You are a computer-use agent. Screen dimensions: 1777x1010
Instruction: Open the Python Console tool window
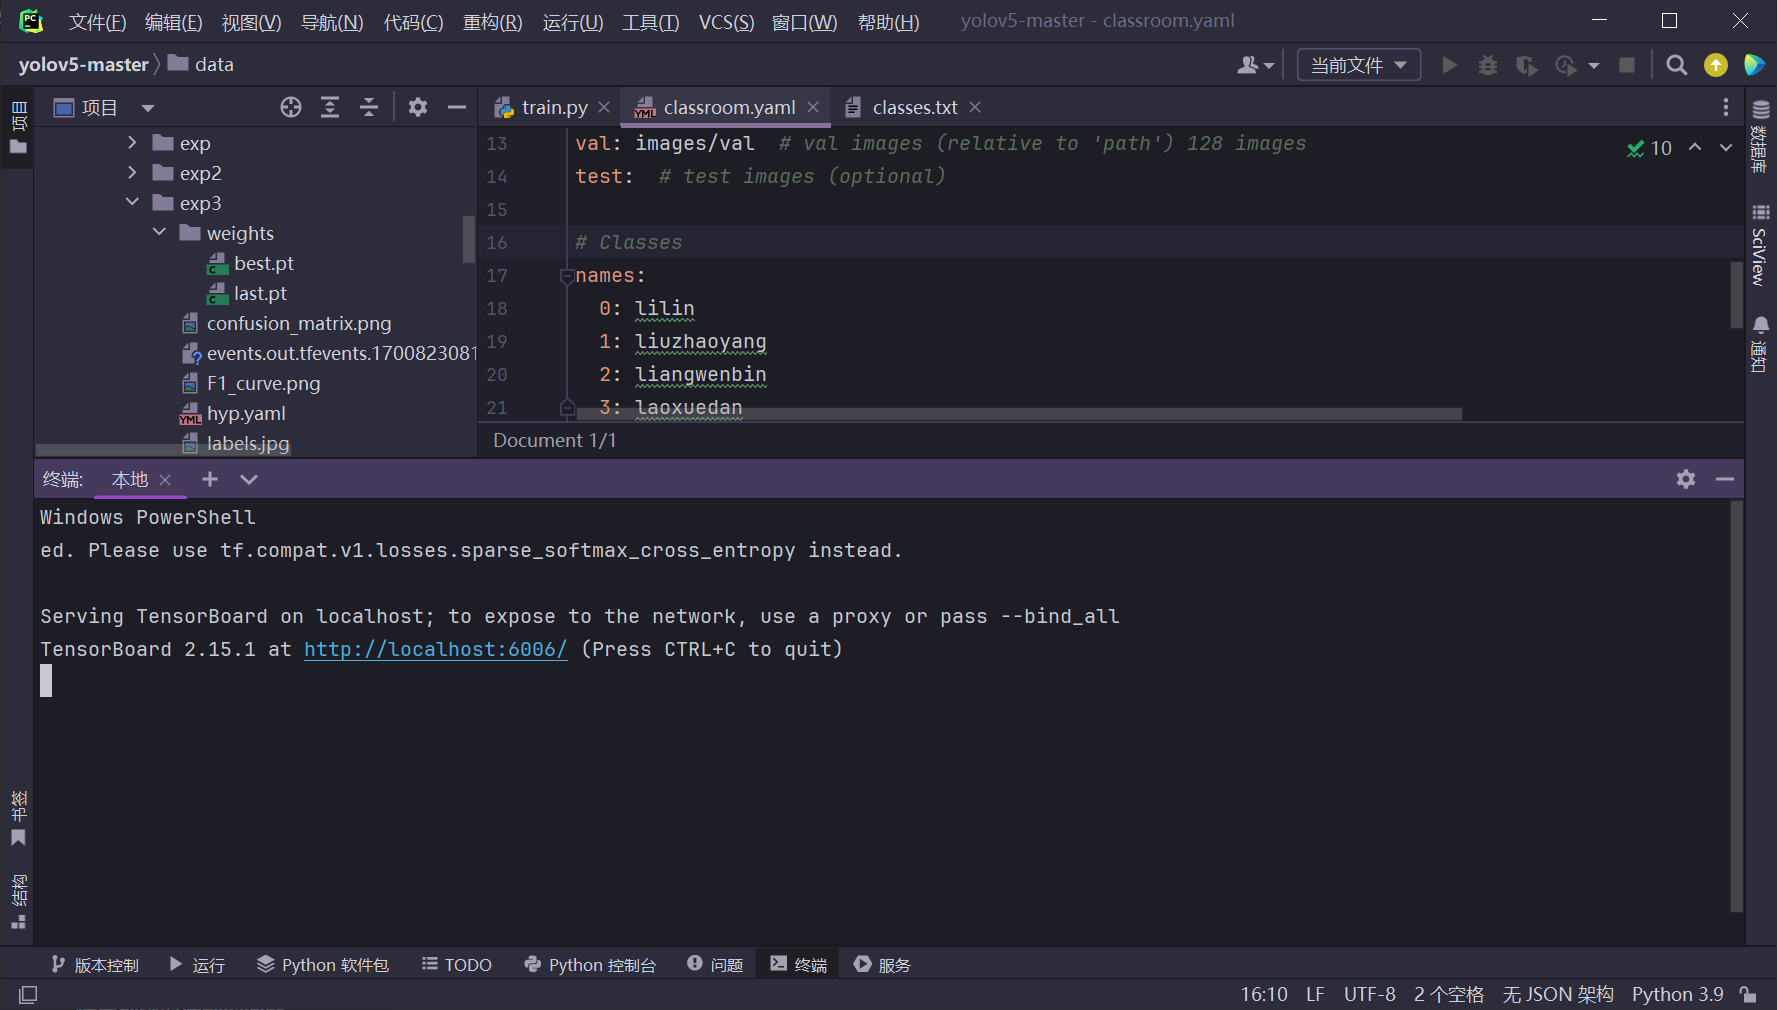click(x=590, y=964)
